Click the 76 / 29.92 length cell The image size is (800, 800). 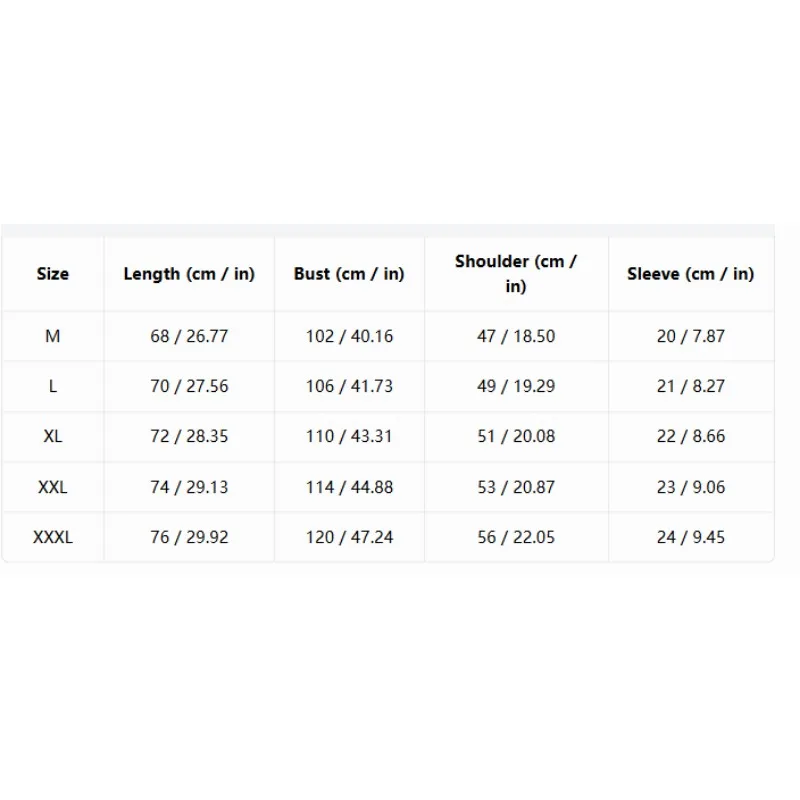click(x=189, y=537)
